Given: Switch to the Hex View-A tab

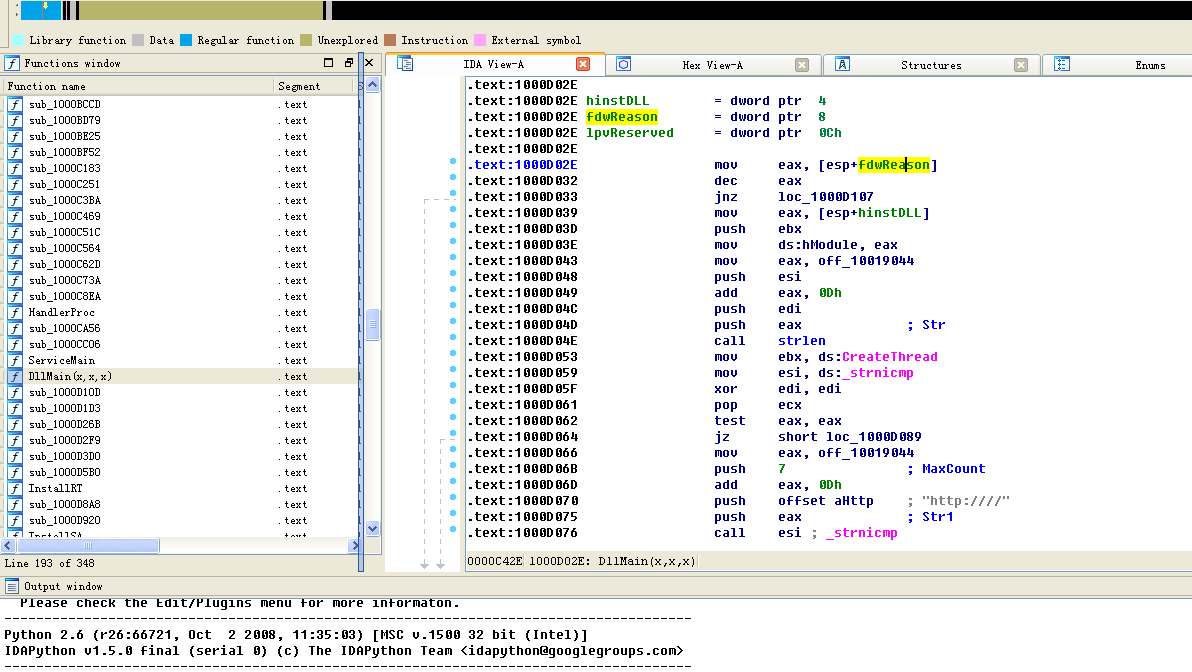Looking at the screenshot, I should click(712, 65).
